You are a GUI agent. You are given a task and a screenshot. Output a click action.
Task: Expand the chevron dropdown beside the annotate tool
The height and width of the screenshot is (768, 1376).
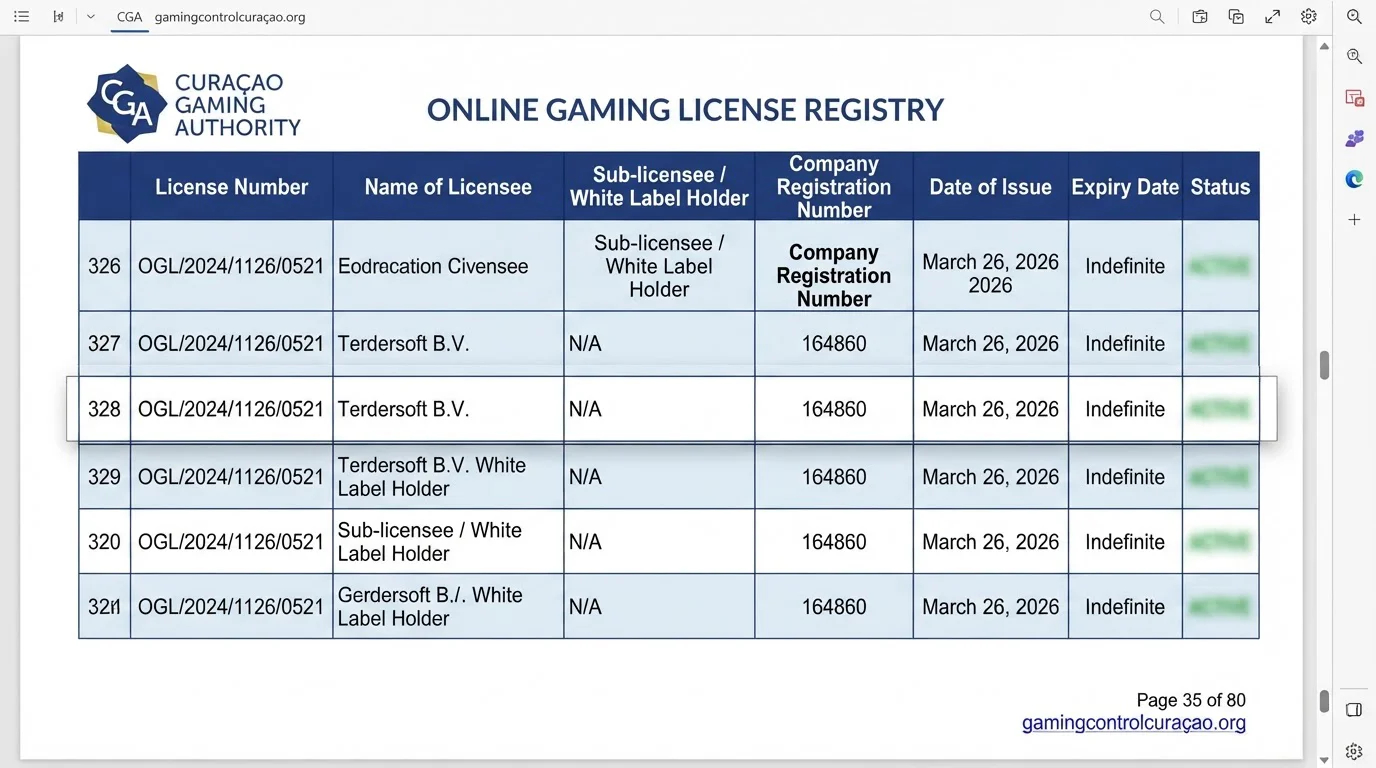(91, 17)
